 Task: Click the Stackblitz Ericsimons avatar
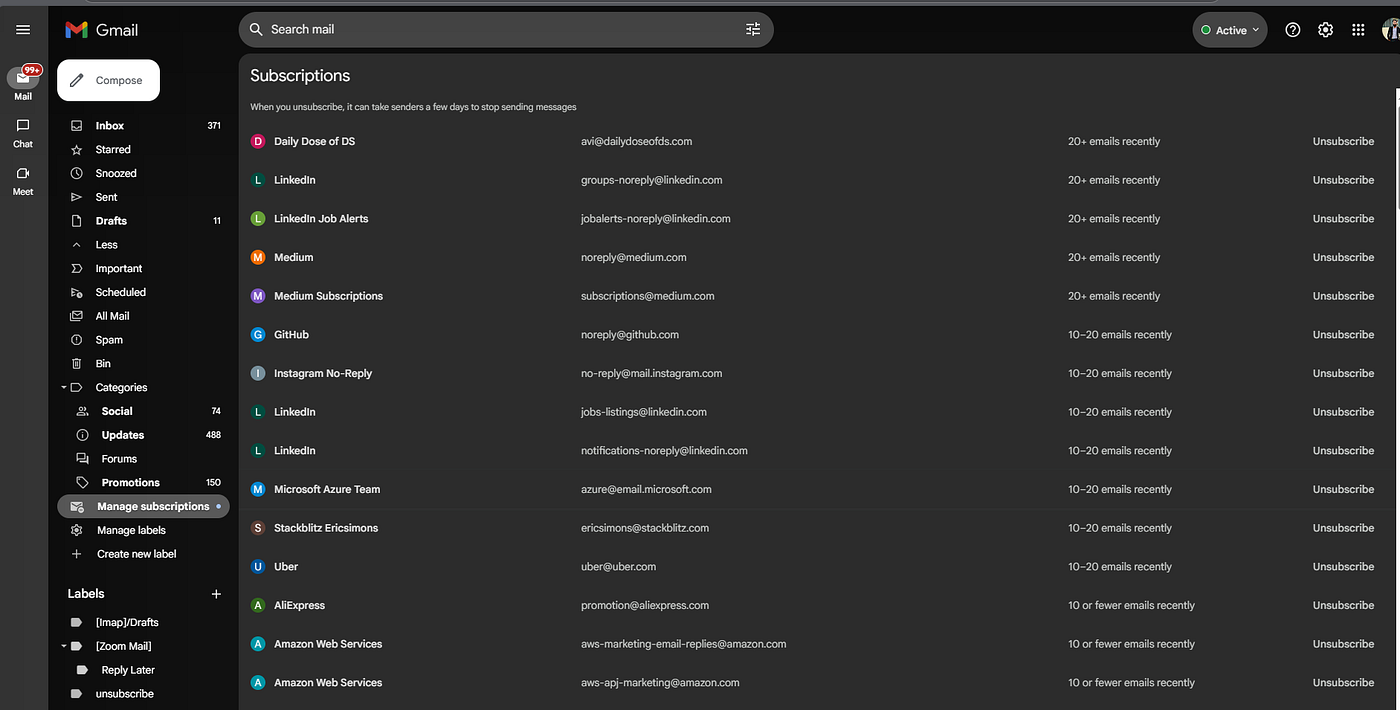pyautogui.click(x=258, y=528)
